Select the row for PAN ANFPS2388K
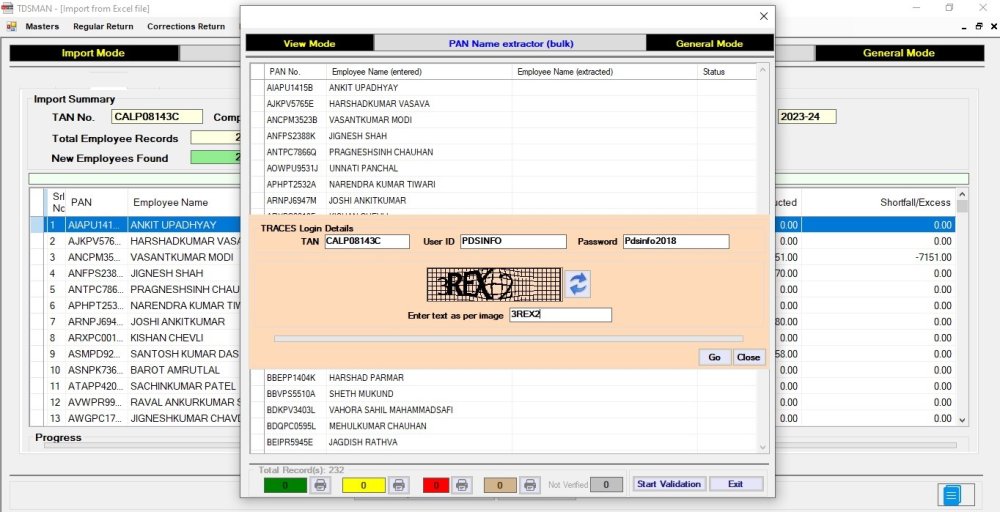The height and width of the screenshot is (512, 1000). [504, 136]
